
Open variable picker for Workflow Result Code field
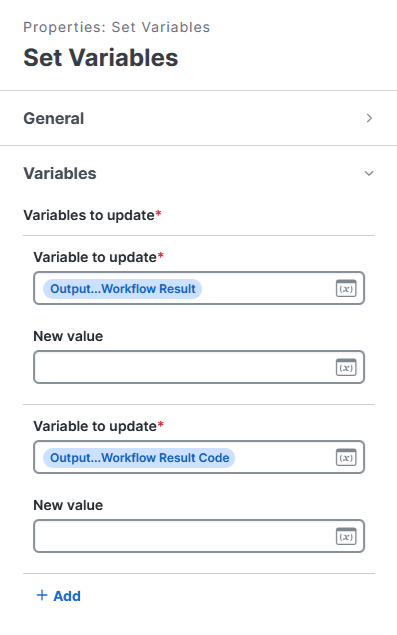click(346, 457)
